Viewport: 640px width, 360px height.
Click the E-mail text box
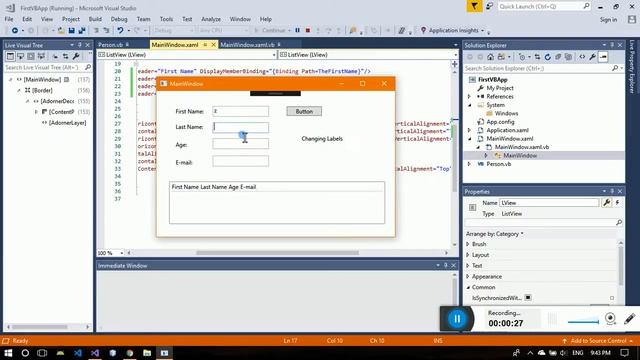pos(240,162)
